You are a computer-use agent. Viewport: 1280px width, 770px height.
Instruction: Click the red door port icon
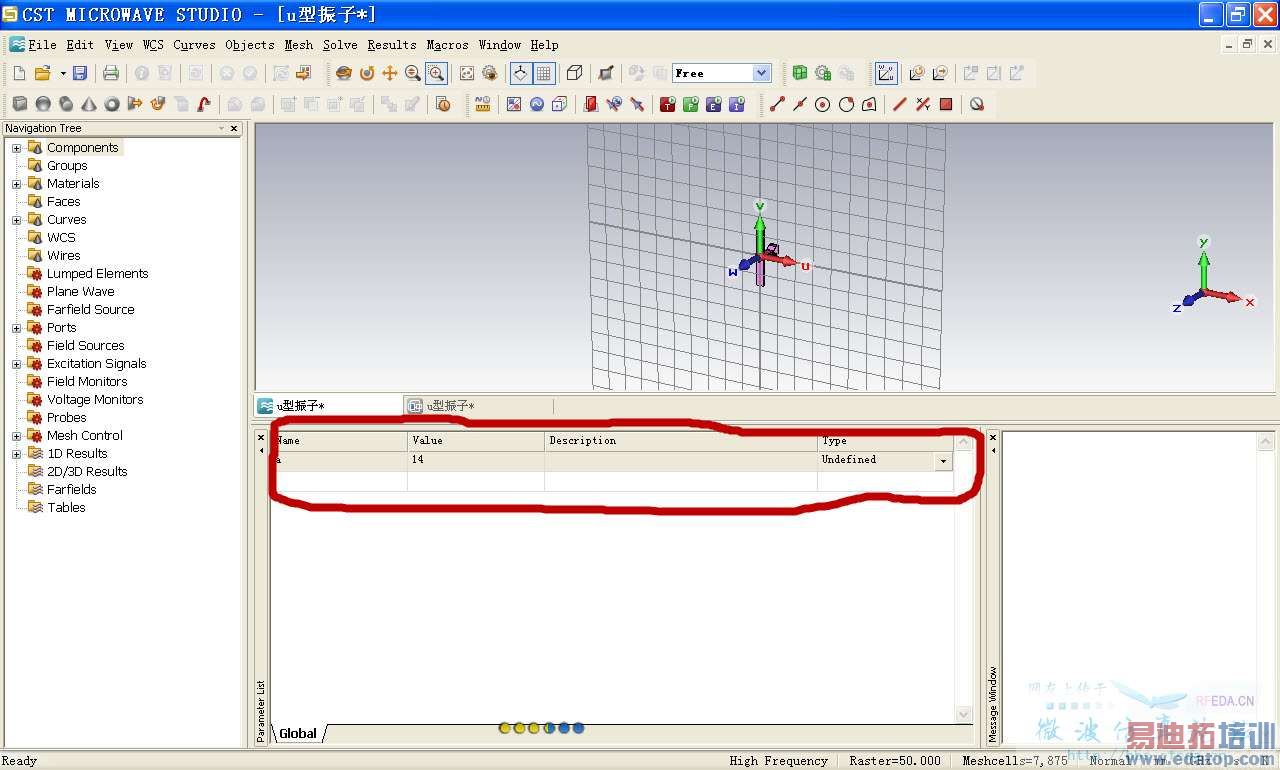click(590, 104)
